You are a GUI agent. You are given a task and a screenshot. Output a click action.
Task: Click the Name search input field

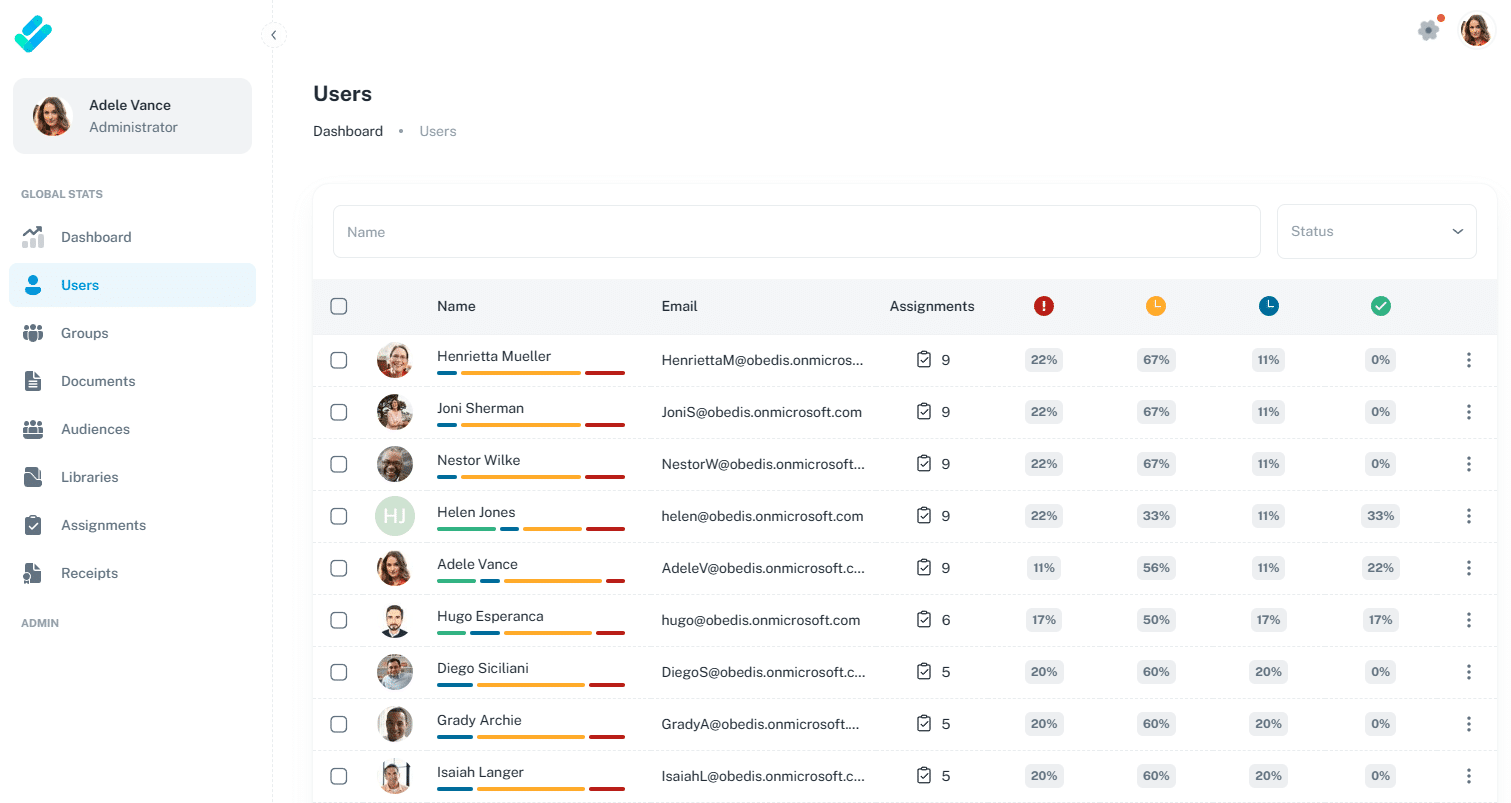coord(796,232)
